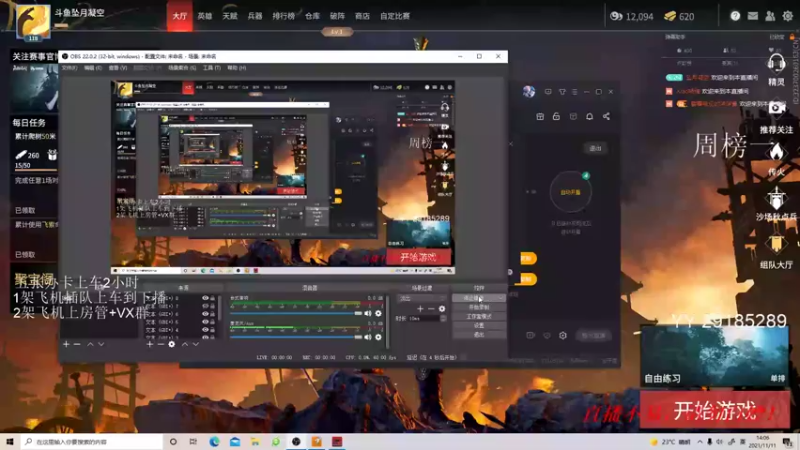Open the 精灵 headset icon
800x450 pixels.
pyautogui.click(x=776, y=64)
